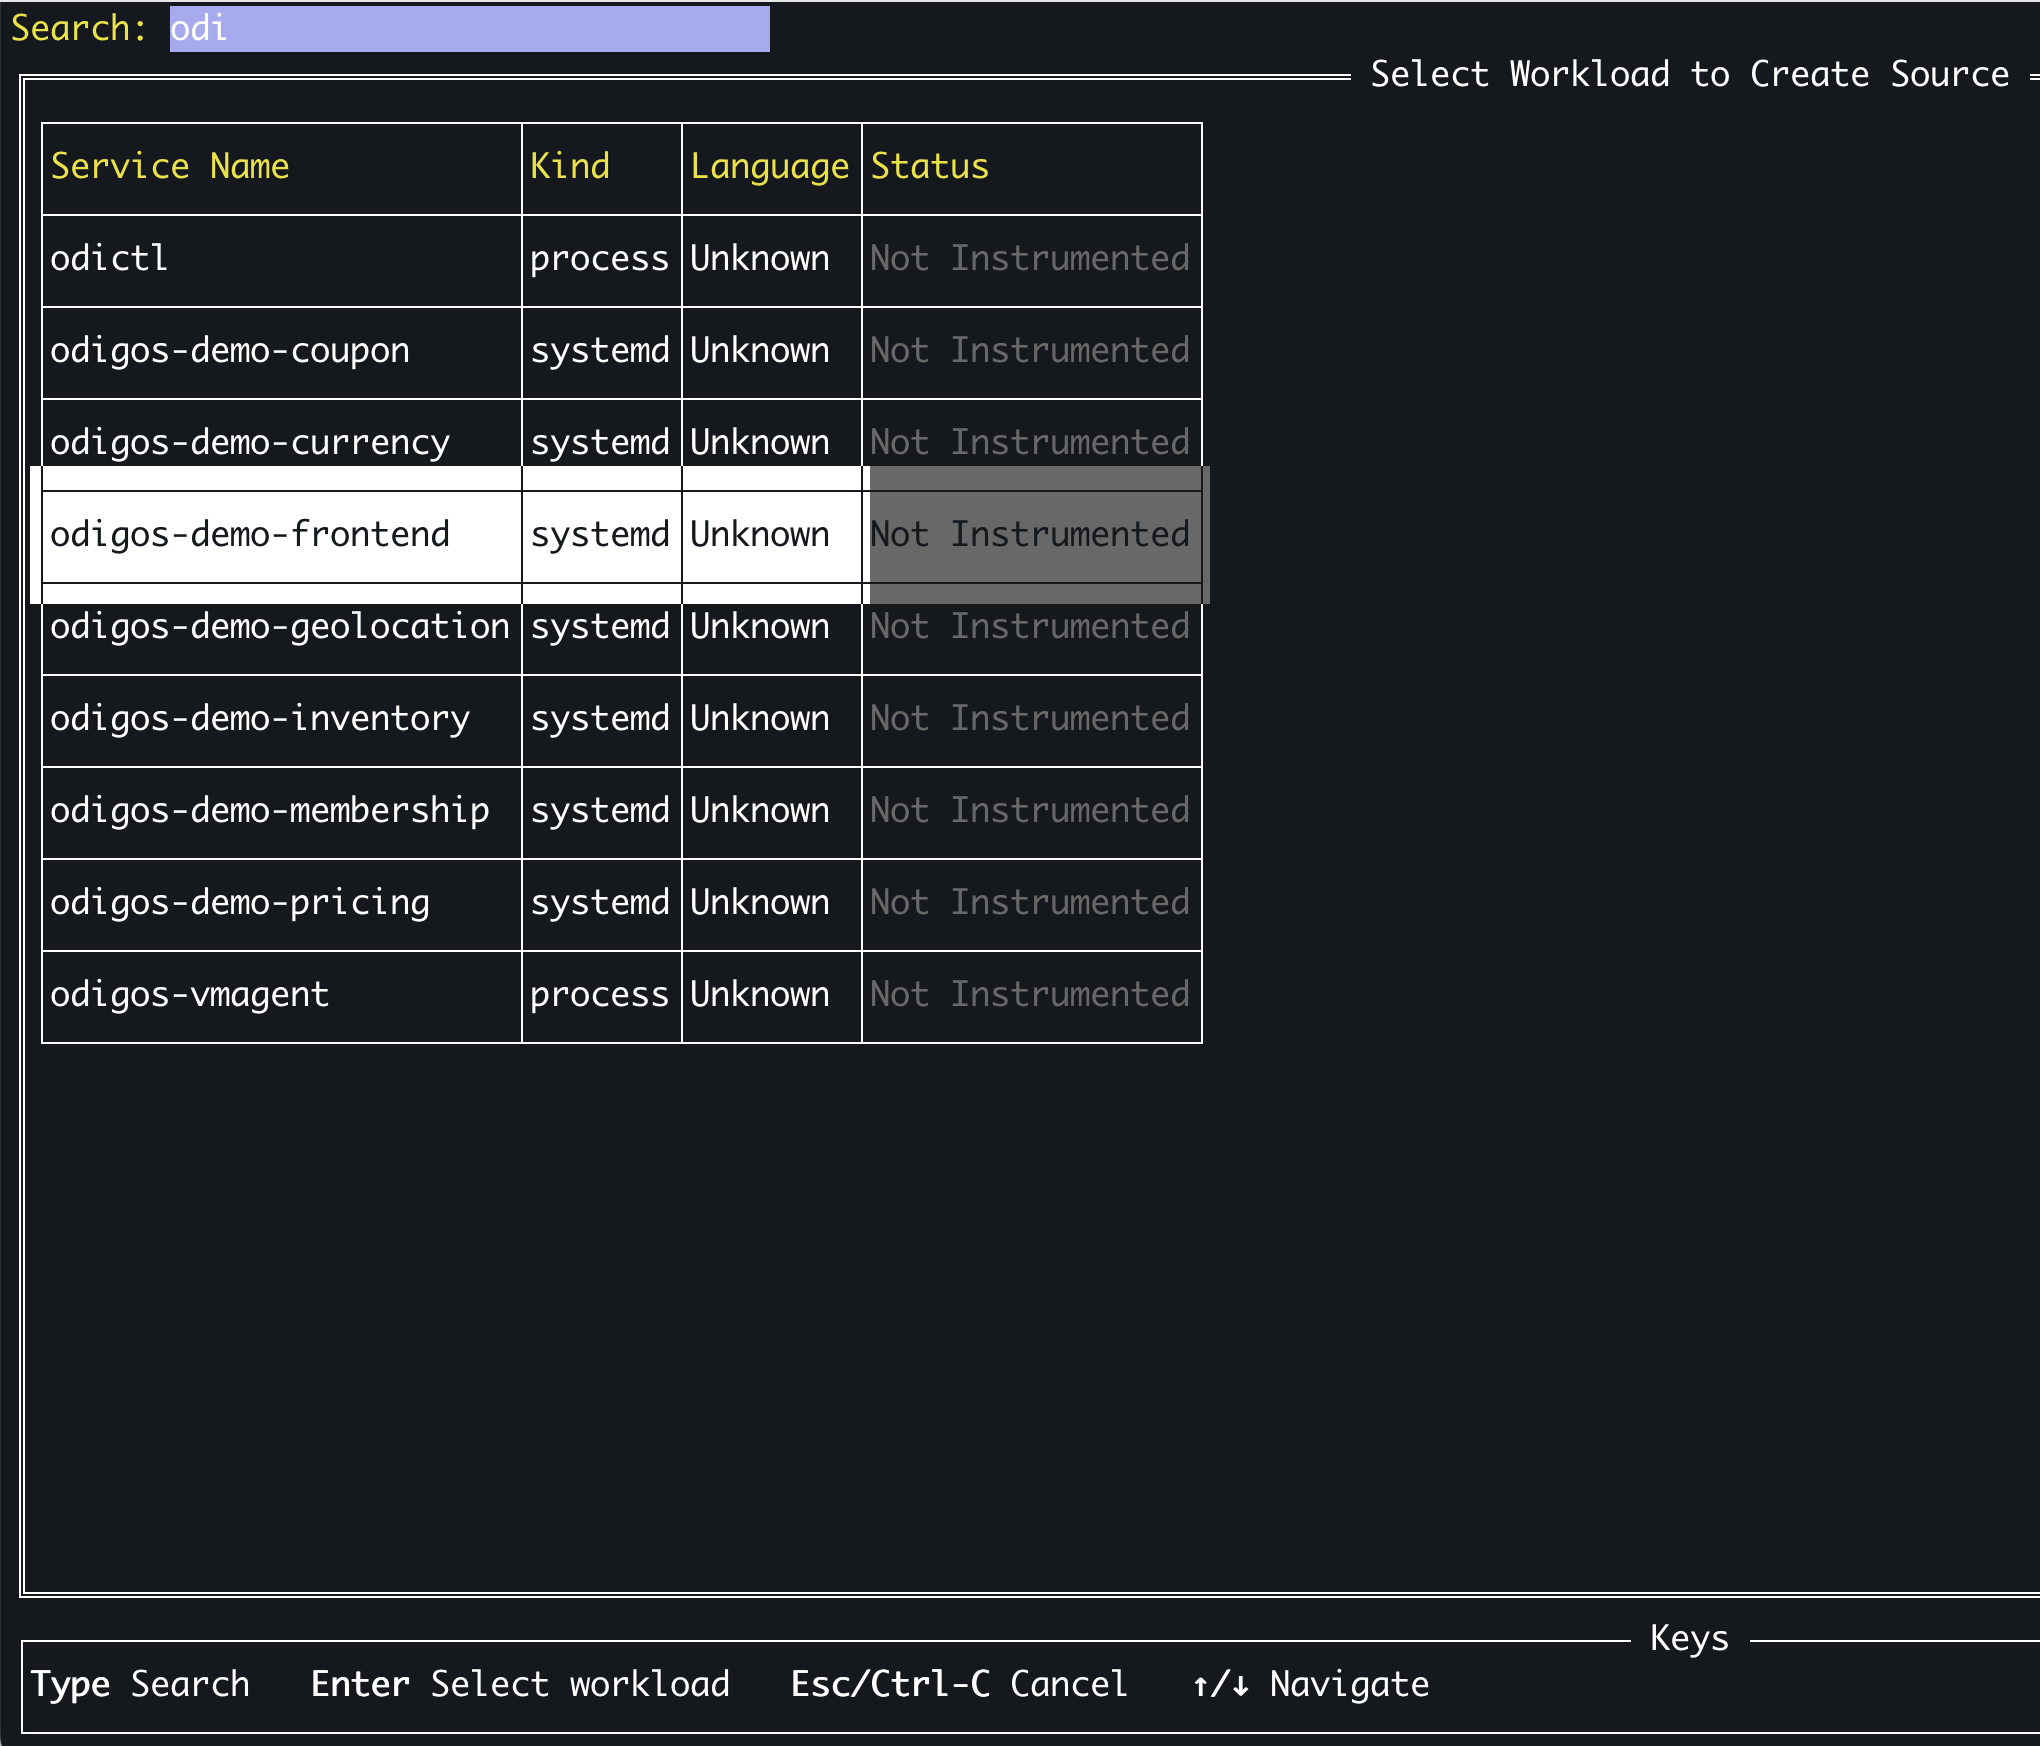Click the Type Search key hint
Viewport: 2040px width, 1746px height.
pyautogui.click(x=140, y=1684)
